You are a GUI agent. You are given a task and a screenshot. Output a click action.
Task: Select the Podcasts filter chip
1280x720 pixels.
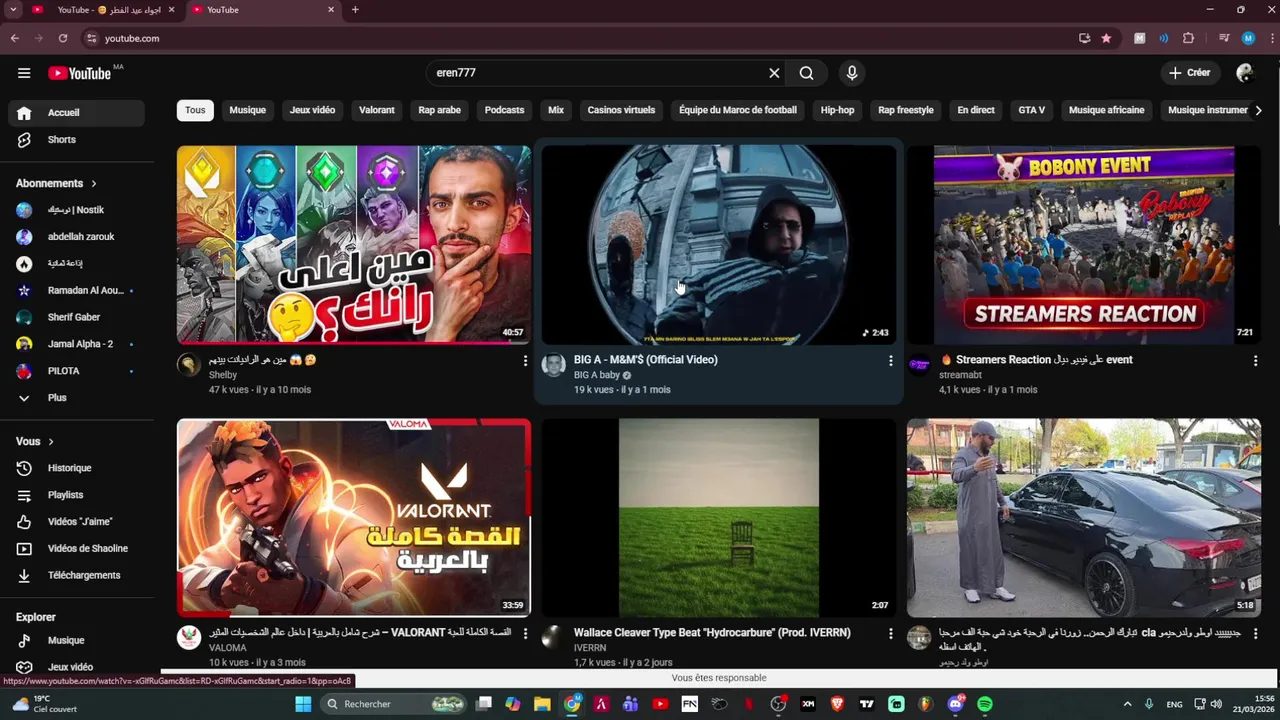tap(504, 110)
